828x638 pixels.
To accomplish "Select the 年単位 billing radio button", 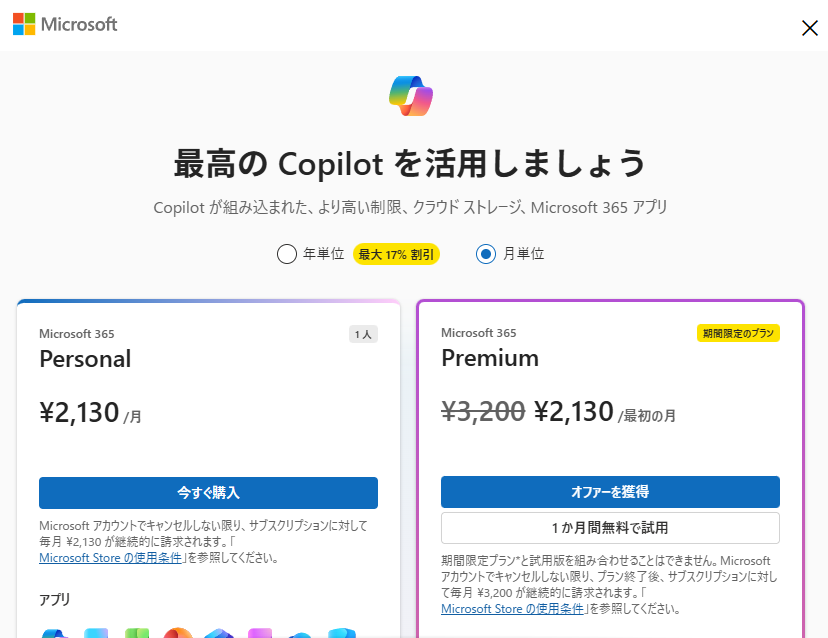I will [x=287, y=253].
